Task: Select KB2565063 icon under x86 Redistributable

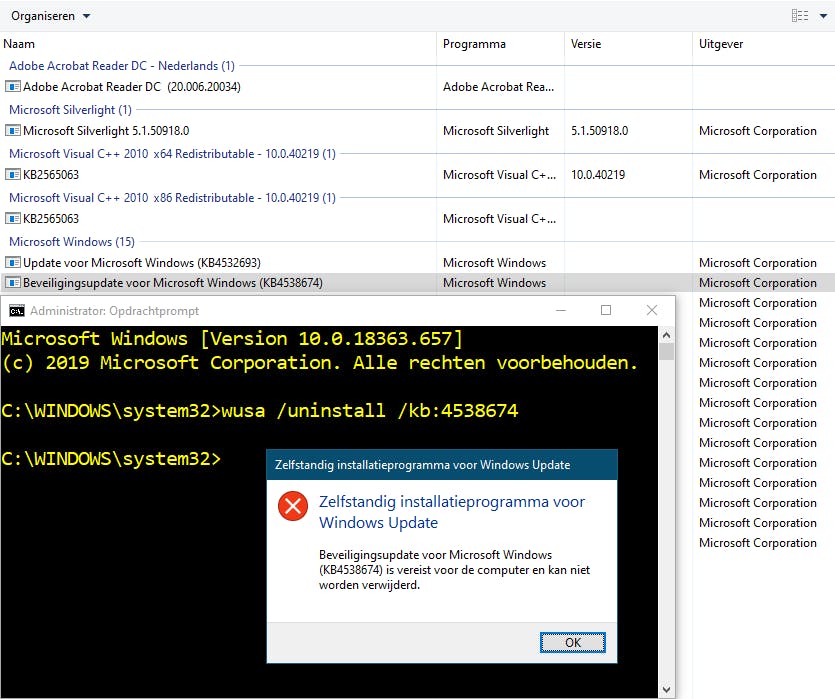Action: pyautogui.click(x=12, y=219)
